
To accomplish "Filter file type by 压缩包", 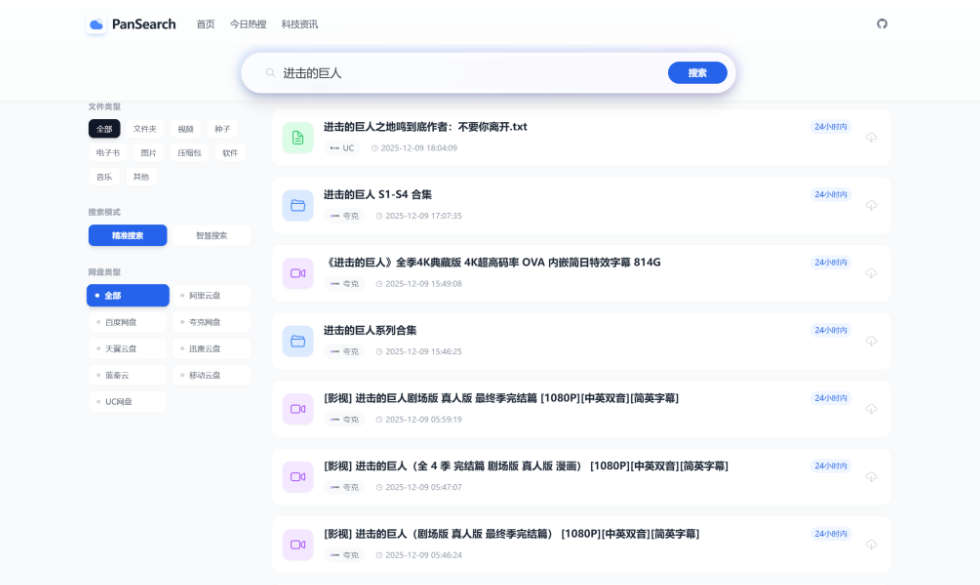I will [189, 152].
